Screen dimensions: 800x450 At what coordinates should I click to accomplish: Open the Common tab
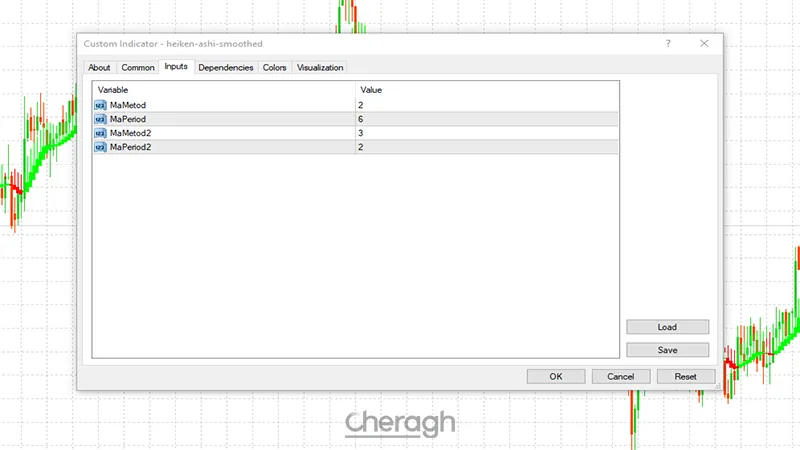point(138,68)
